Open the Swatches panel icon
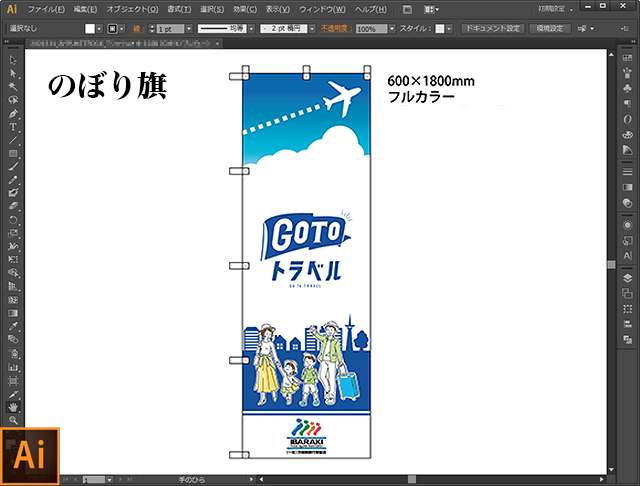The width and height of the screenshot is (640, 486). point(627,58)
